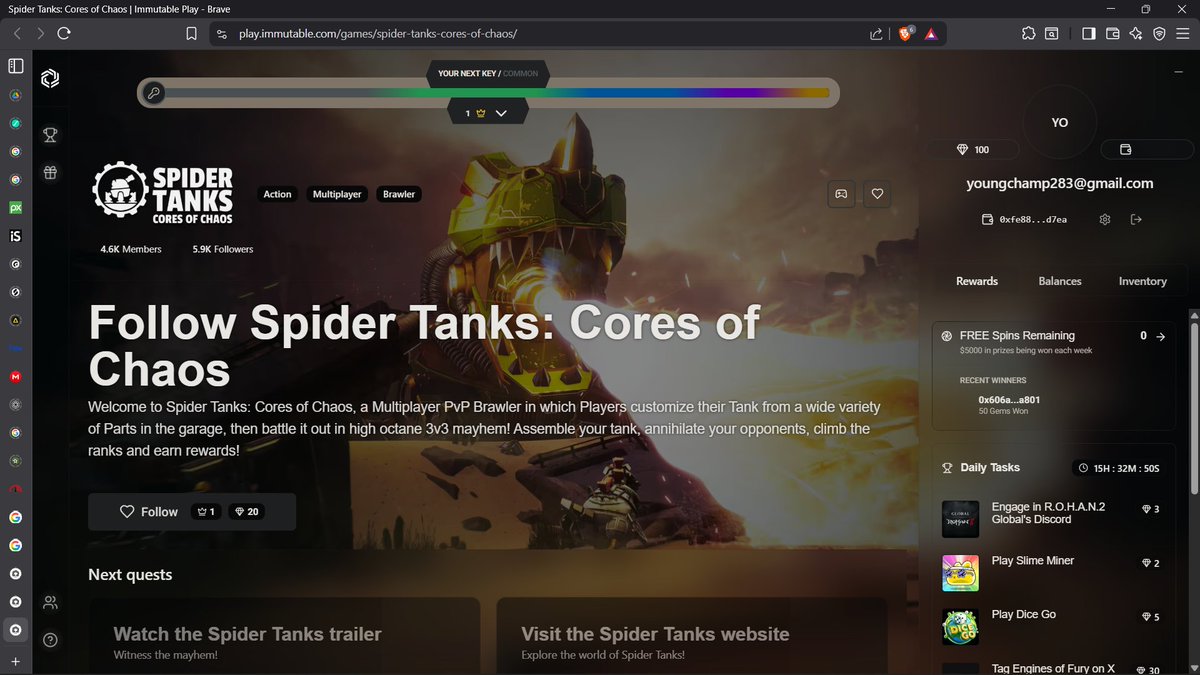Screen dimensions: 1200x675
Task: Open the gift rewards icon in sidebar
Action: pos(50,172)
